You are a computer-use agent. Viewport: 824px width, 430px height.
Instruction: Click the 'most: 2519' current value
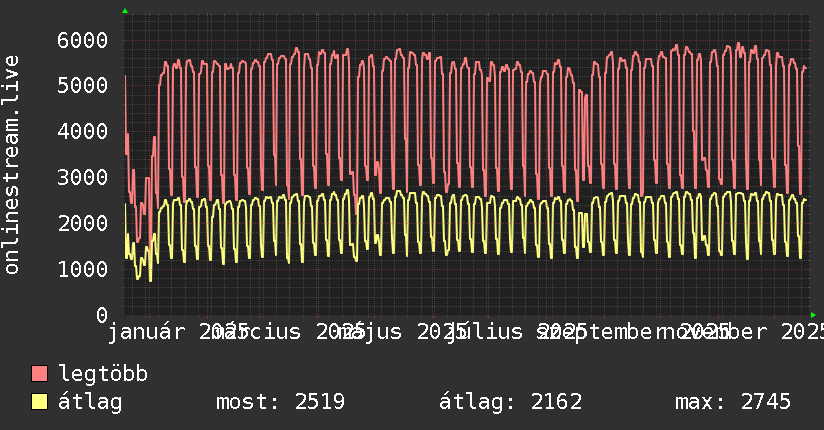tap(280, 403)
